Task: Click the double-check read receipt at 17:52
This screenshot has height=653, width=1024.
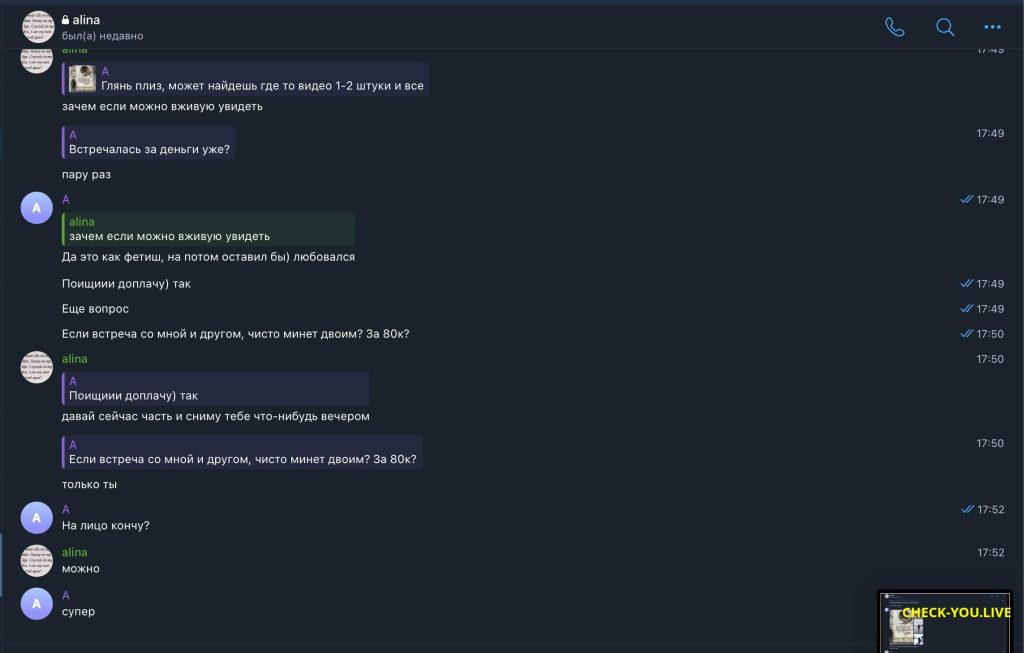Action: [966, 509]
